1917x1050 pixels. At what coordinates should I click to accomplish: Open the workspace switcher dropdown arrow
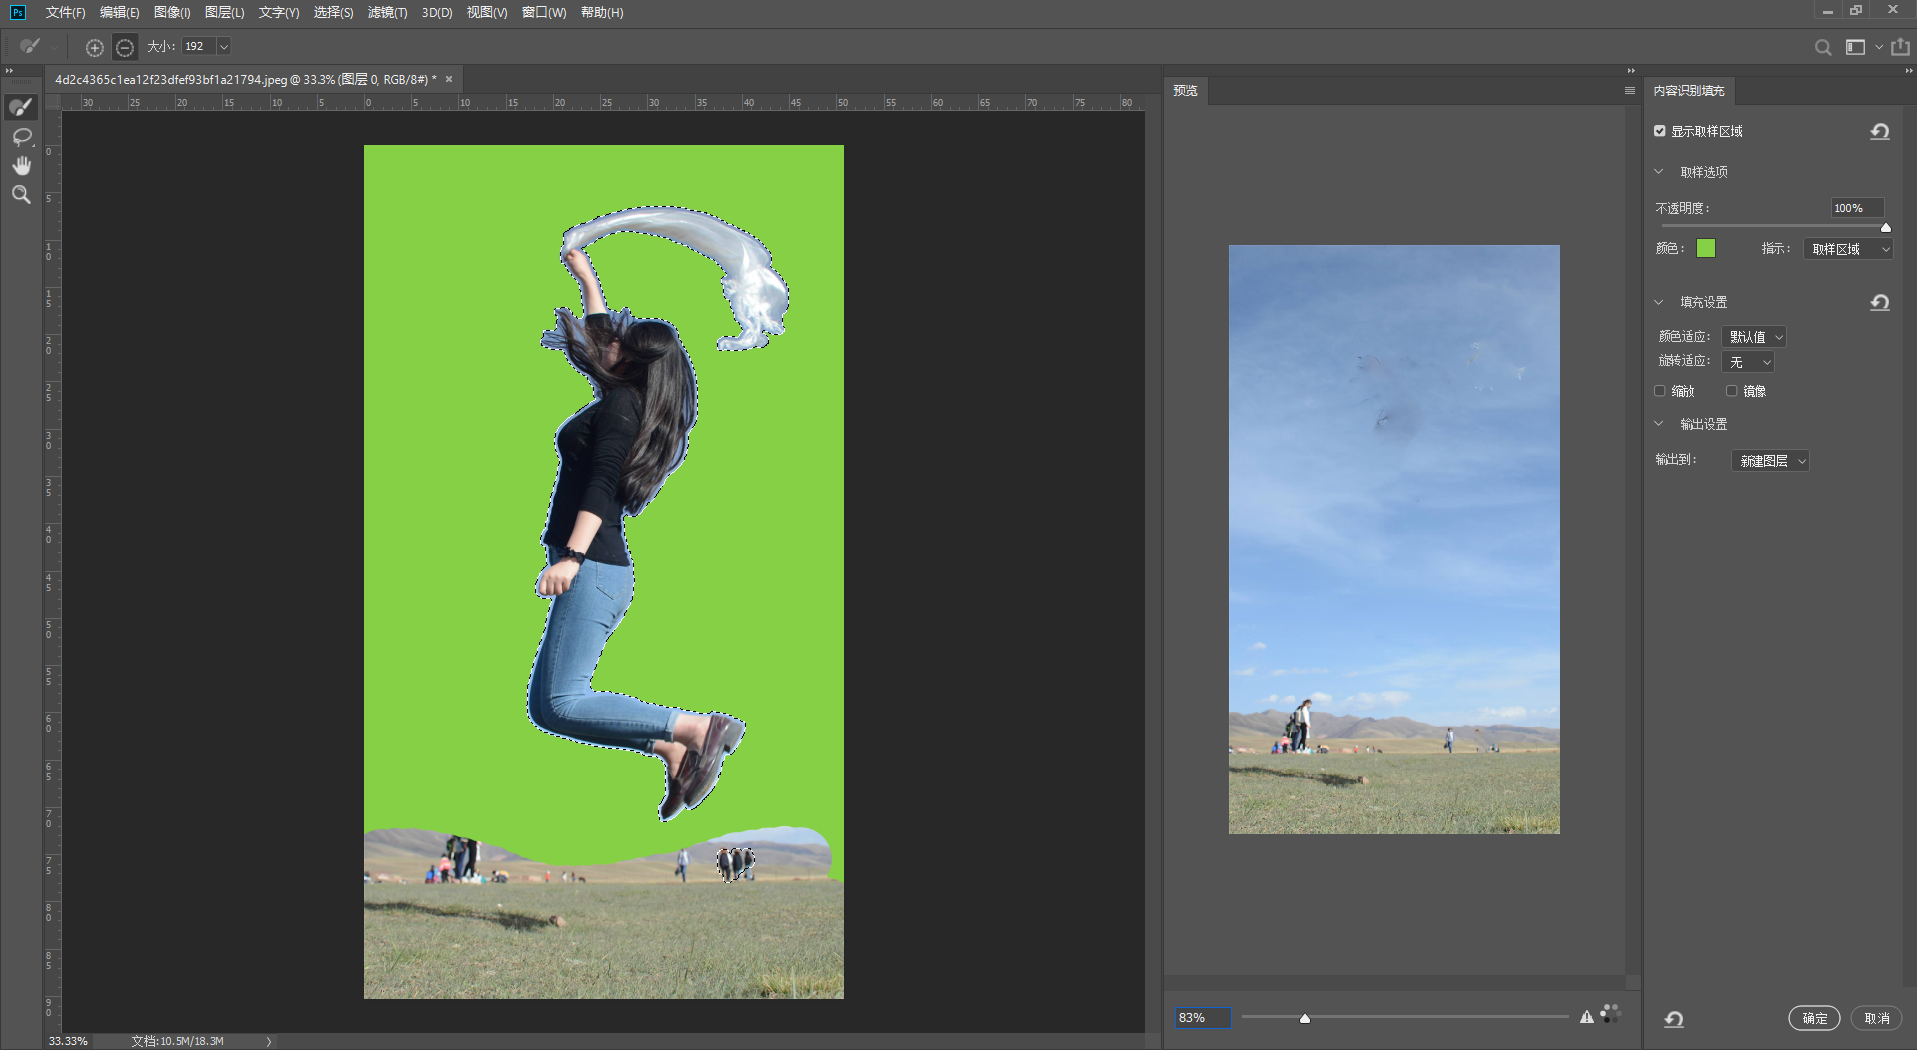[x=1879, y=47]
